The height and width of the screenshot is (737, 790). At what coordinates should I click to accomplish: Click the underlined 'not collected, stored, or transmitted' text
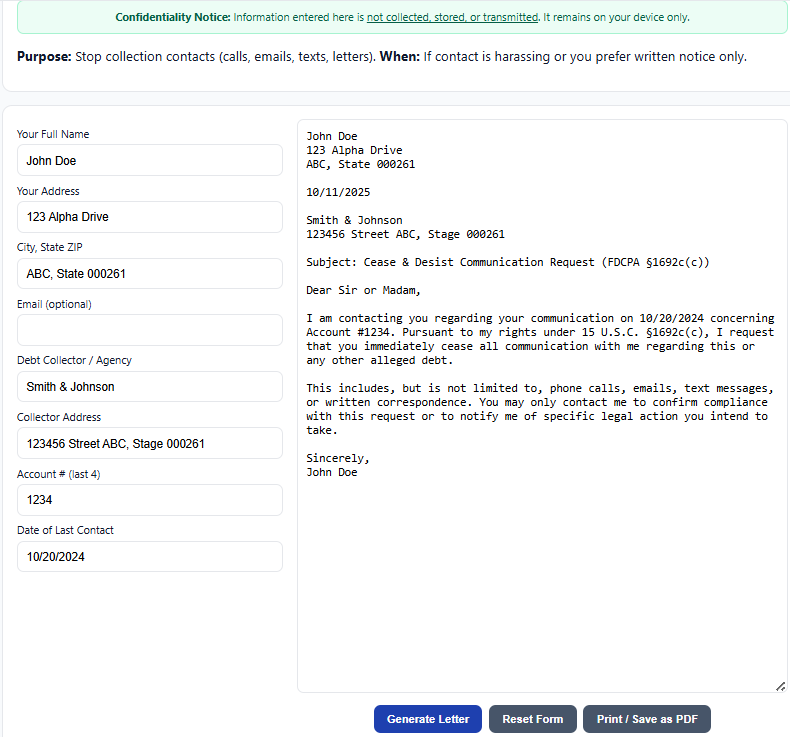click(452, 18)
